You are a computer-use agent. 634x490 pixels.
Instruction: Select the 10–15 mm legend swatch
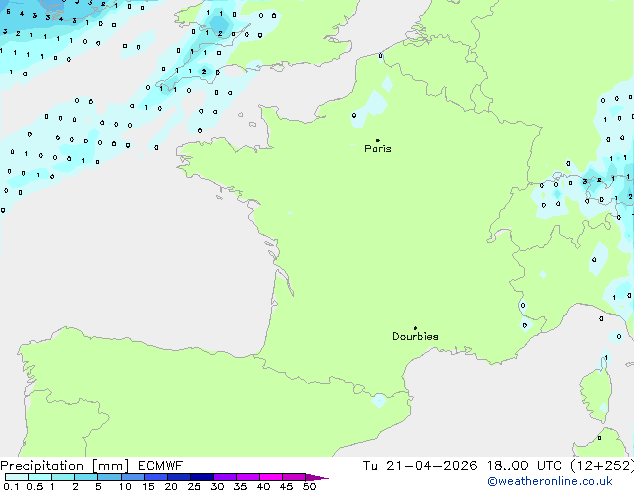(x=133, y=477)
